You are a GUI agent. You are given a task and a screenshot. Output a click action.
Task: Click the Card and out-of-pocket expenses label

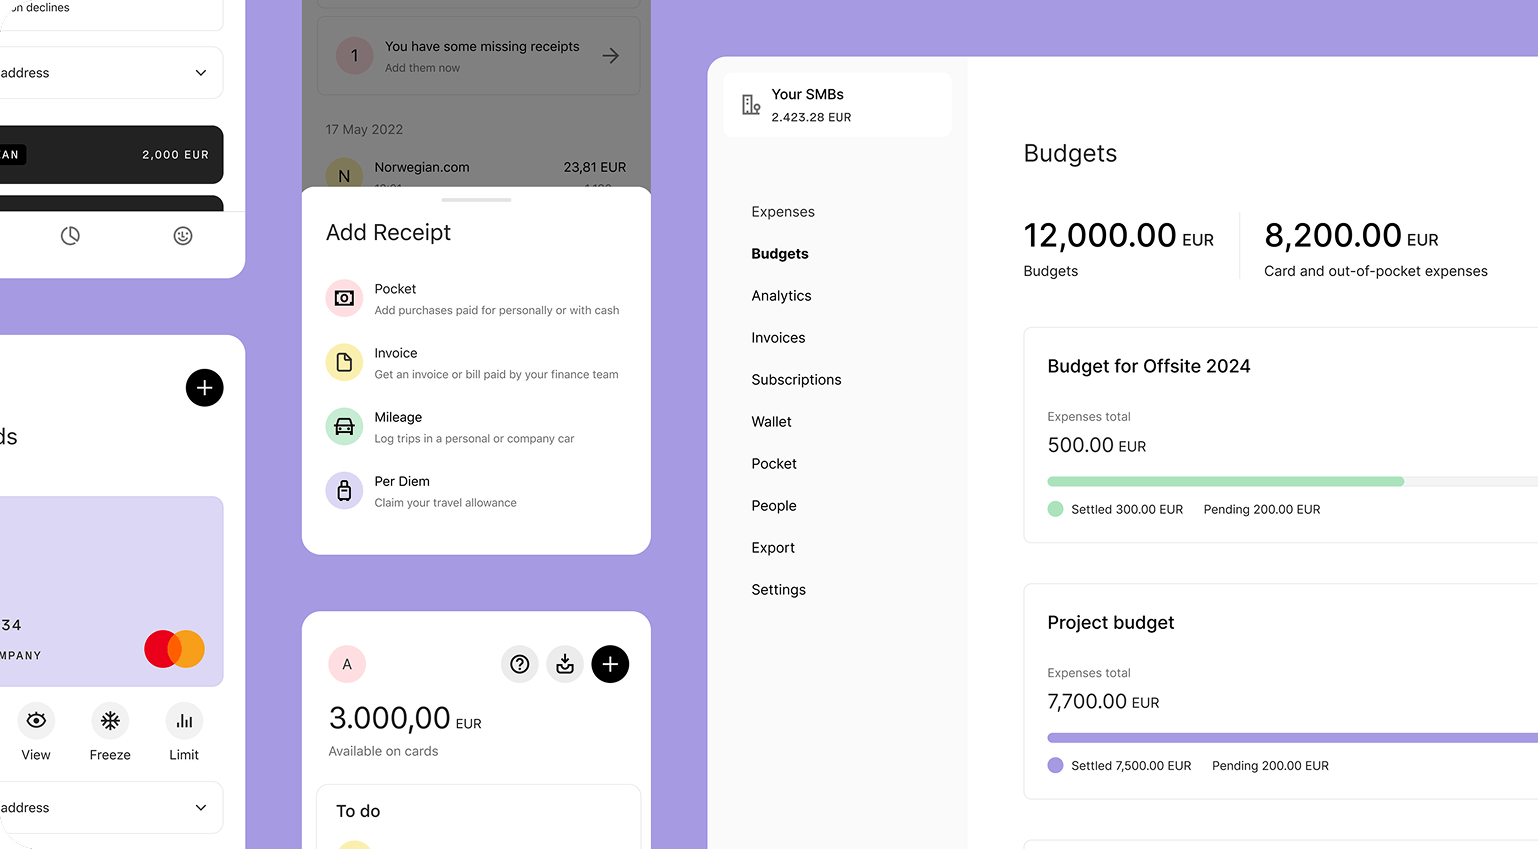(x=1376, y=271)
